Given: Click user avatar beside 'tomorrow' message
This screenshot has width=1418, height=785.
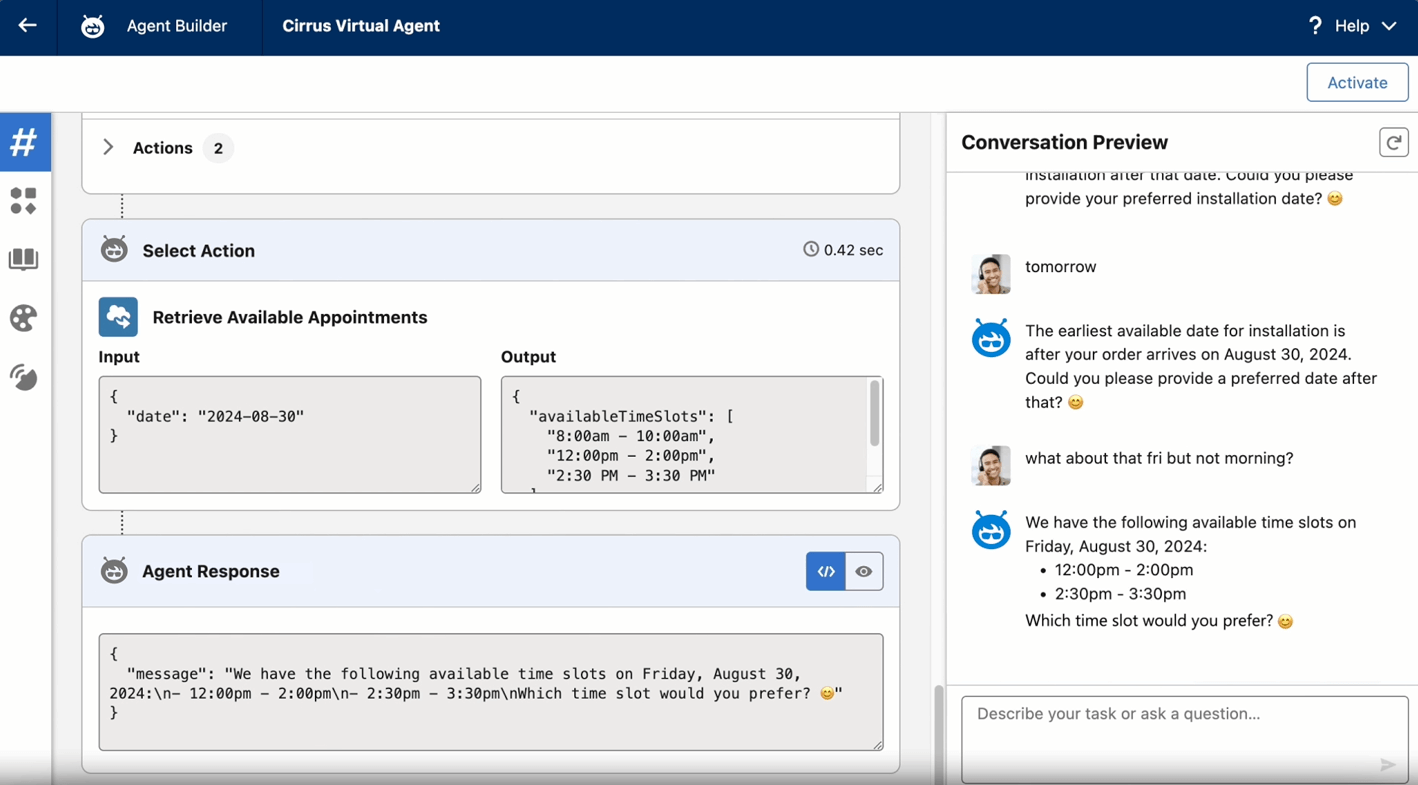Looking at the screenshot, I should [x=991, y=274].
